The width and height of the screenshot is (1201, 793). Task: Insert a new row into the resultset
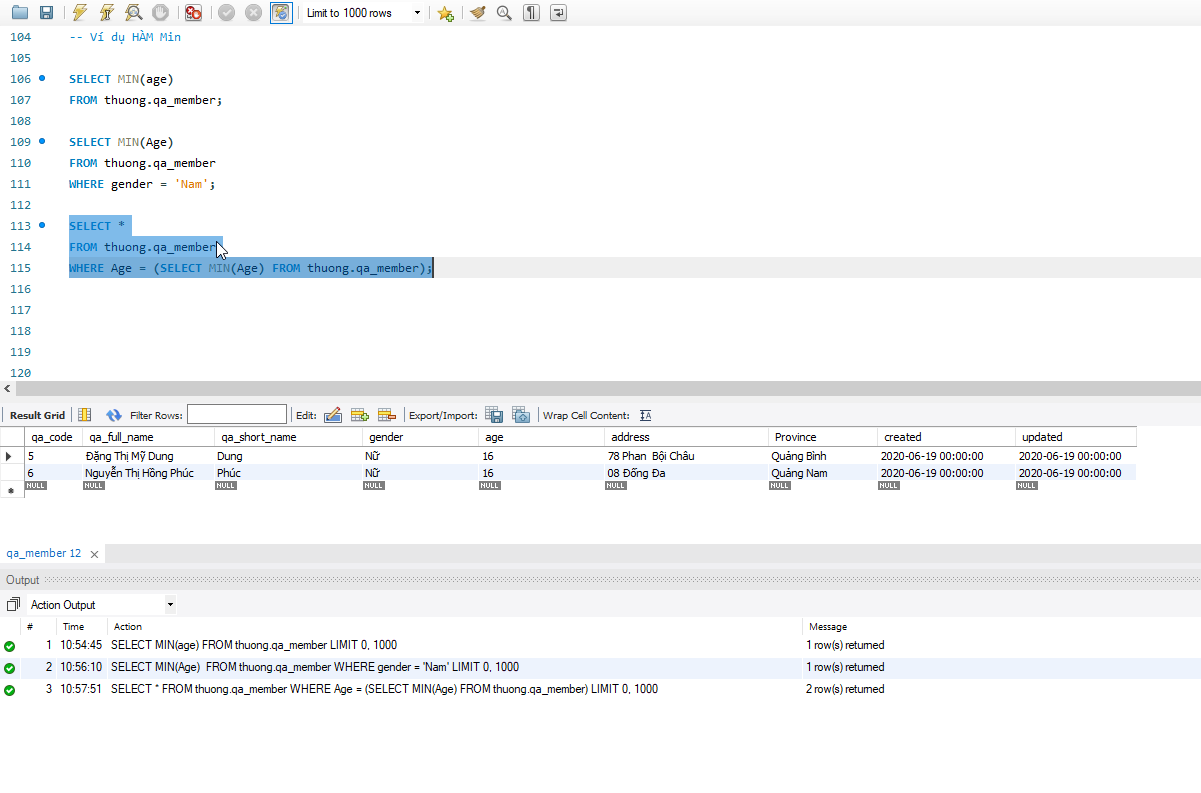coord(361,415)
